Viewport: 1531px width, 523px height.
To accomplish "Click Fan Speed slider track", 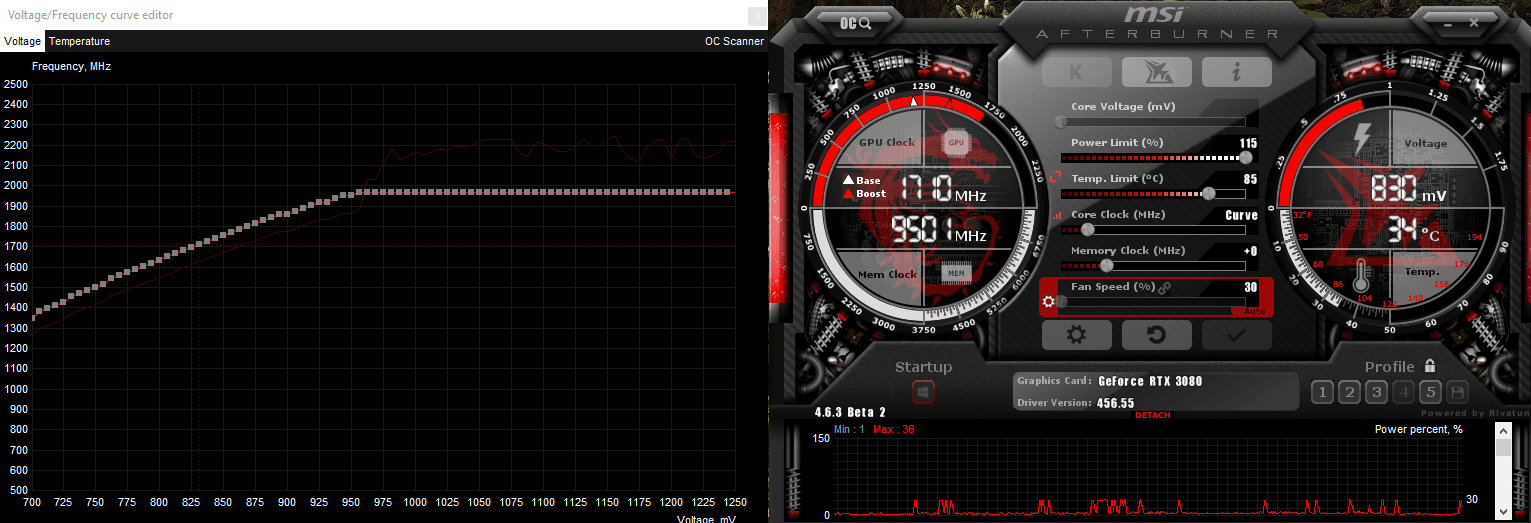I will (1153, 301).
